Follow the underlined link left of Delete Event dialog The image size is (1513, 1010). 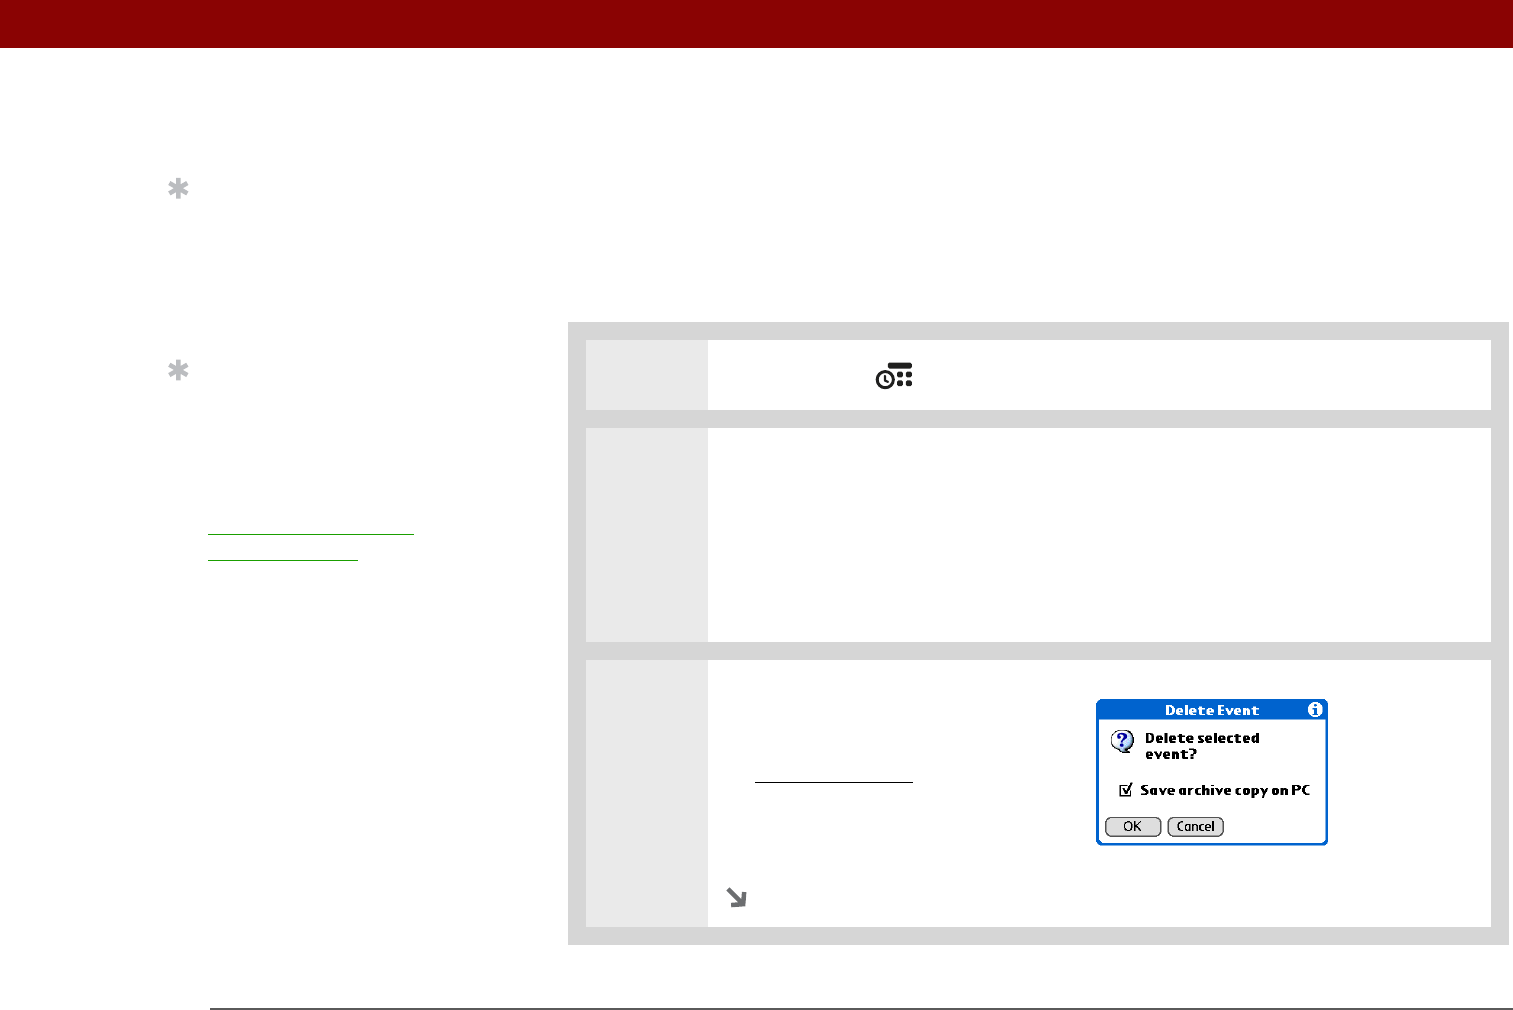pos(834,774)
